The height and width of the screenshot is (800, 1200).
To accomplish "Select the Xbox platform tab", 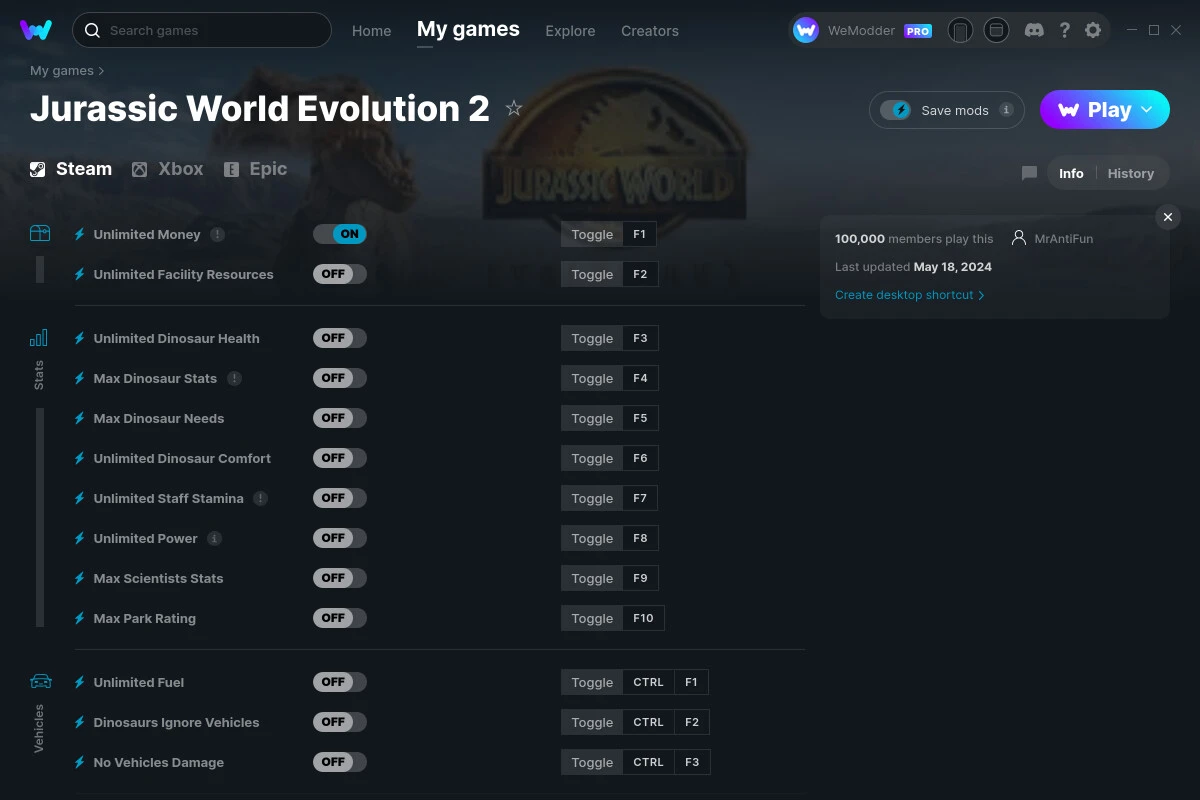I will (x=167, y=169).
